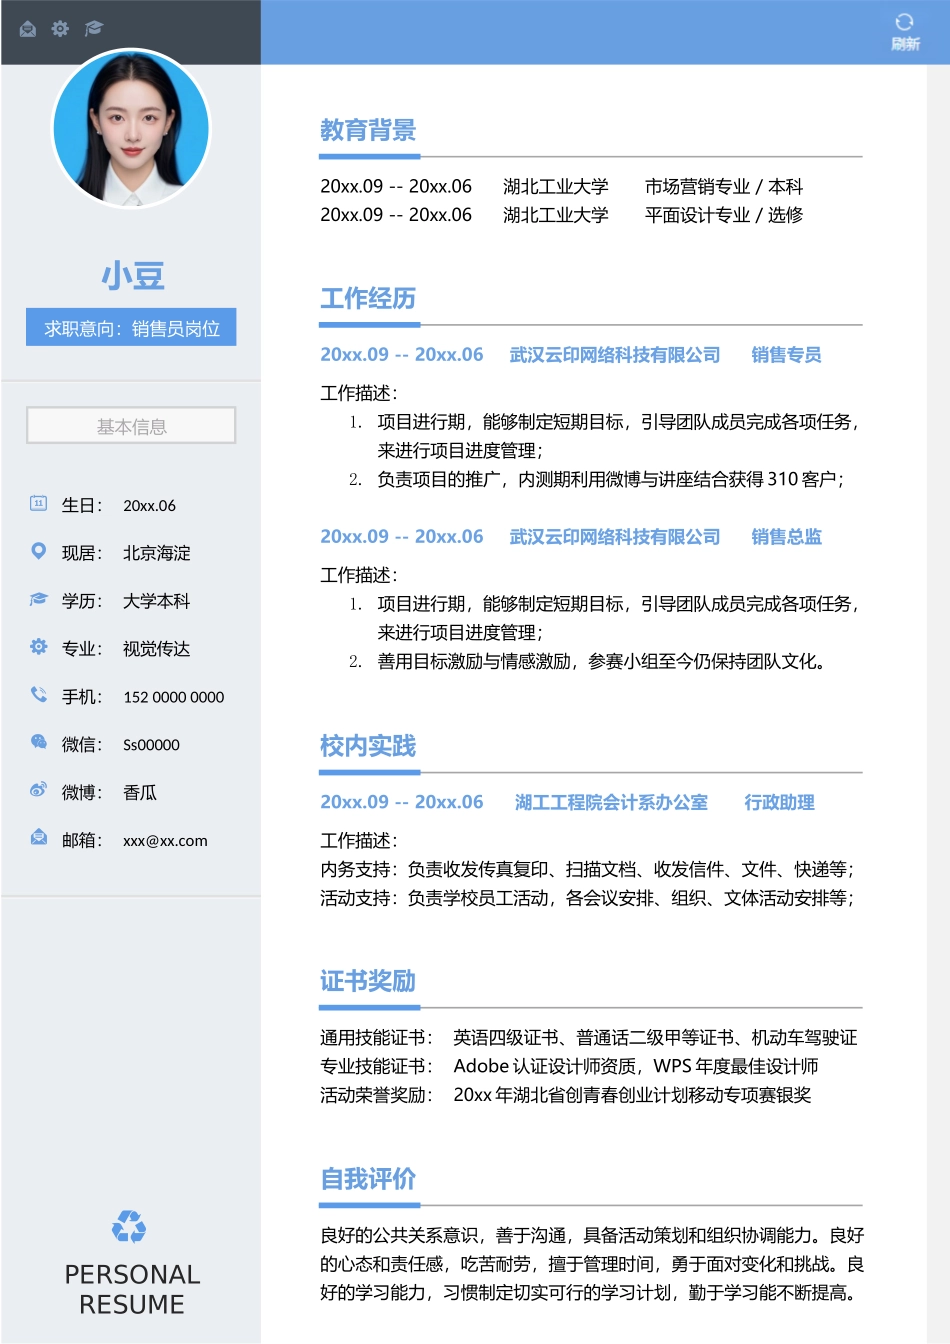Click the job title 销售总监
This screenshot has height=1344, width=950.
tap(787, 537)
